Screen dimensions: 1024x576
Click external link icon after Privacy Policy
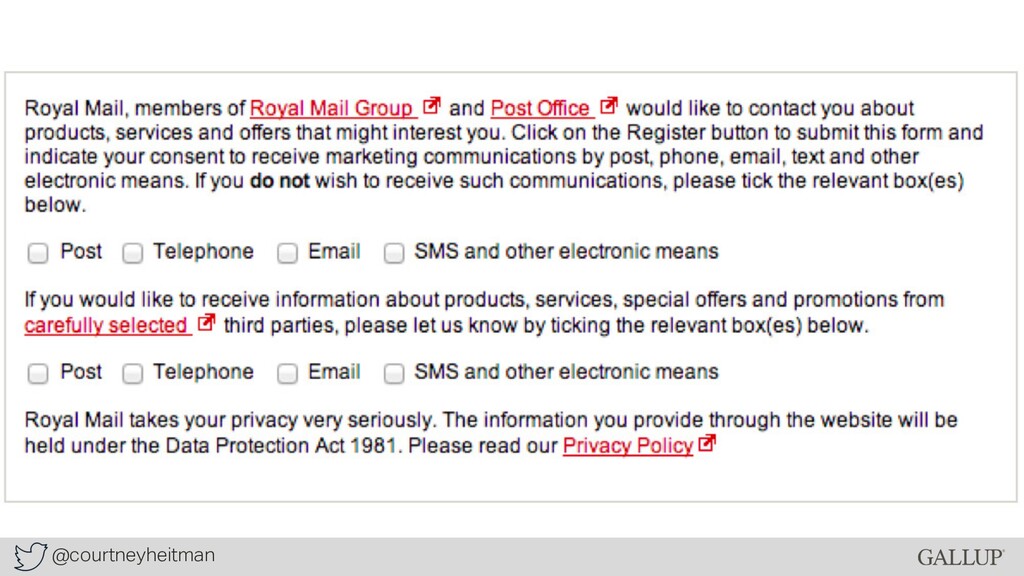click(x=707, y=443)
